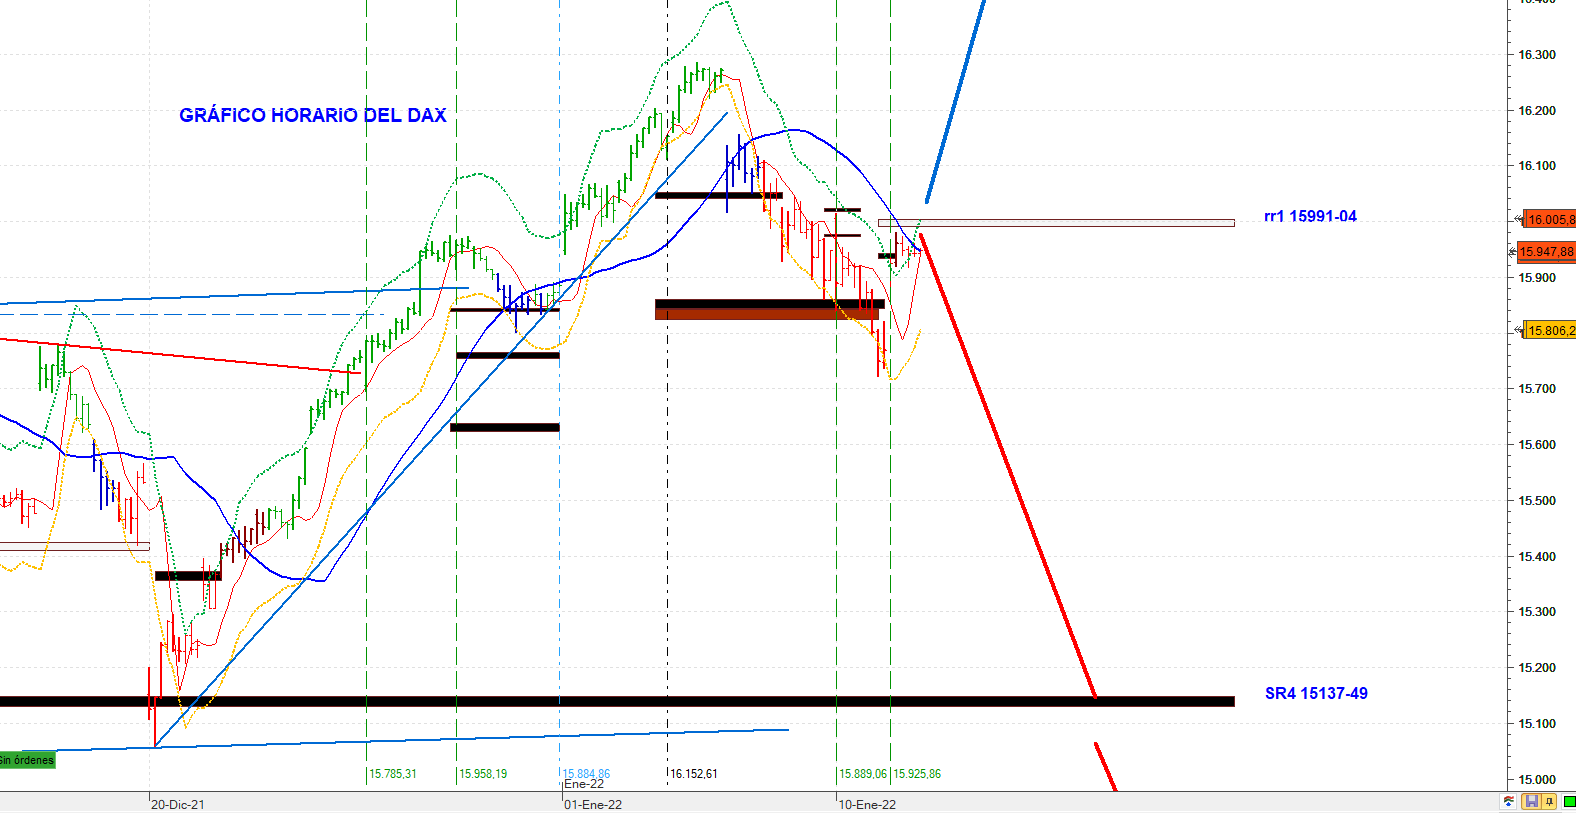Click the 'rr1 15991-04' resistance label
The image size is (1576, 813).
pos(1310,216)
